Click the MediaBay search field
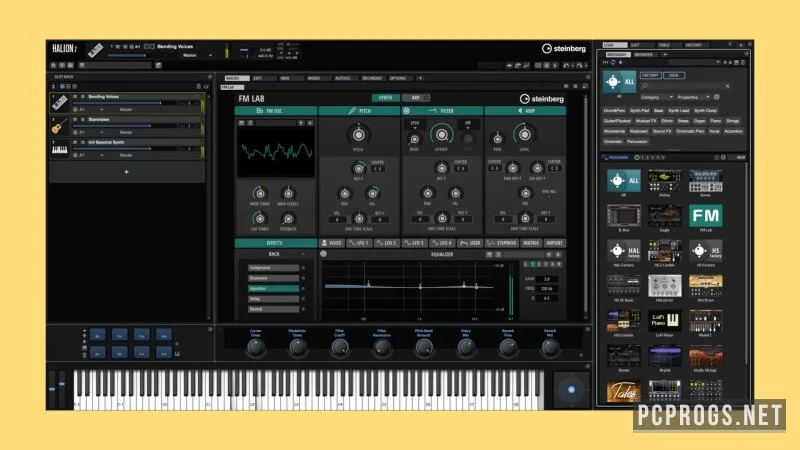Screen dimensions: 800x450 click(x=686, y=86)
